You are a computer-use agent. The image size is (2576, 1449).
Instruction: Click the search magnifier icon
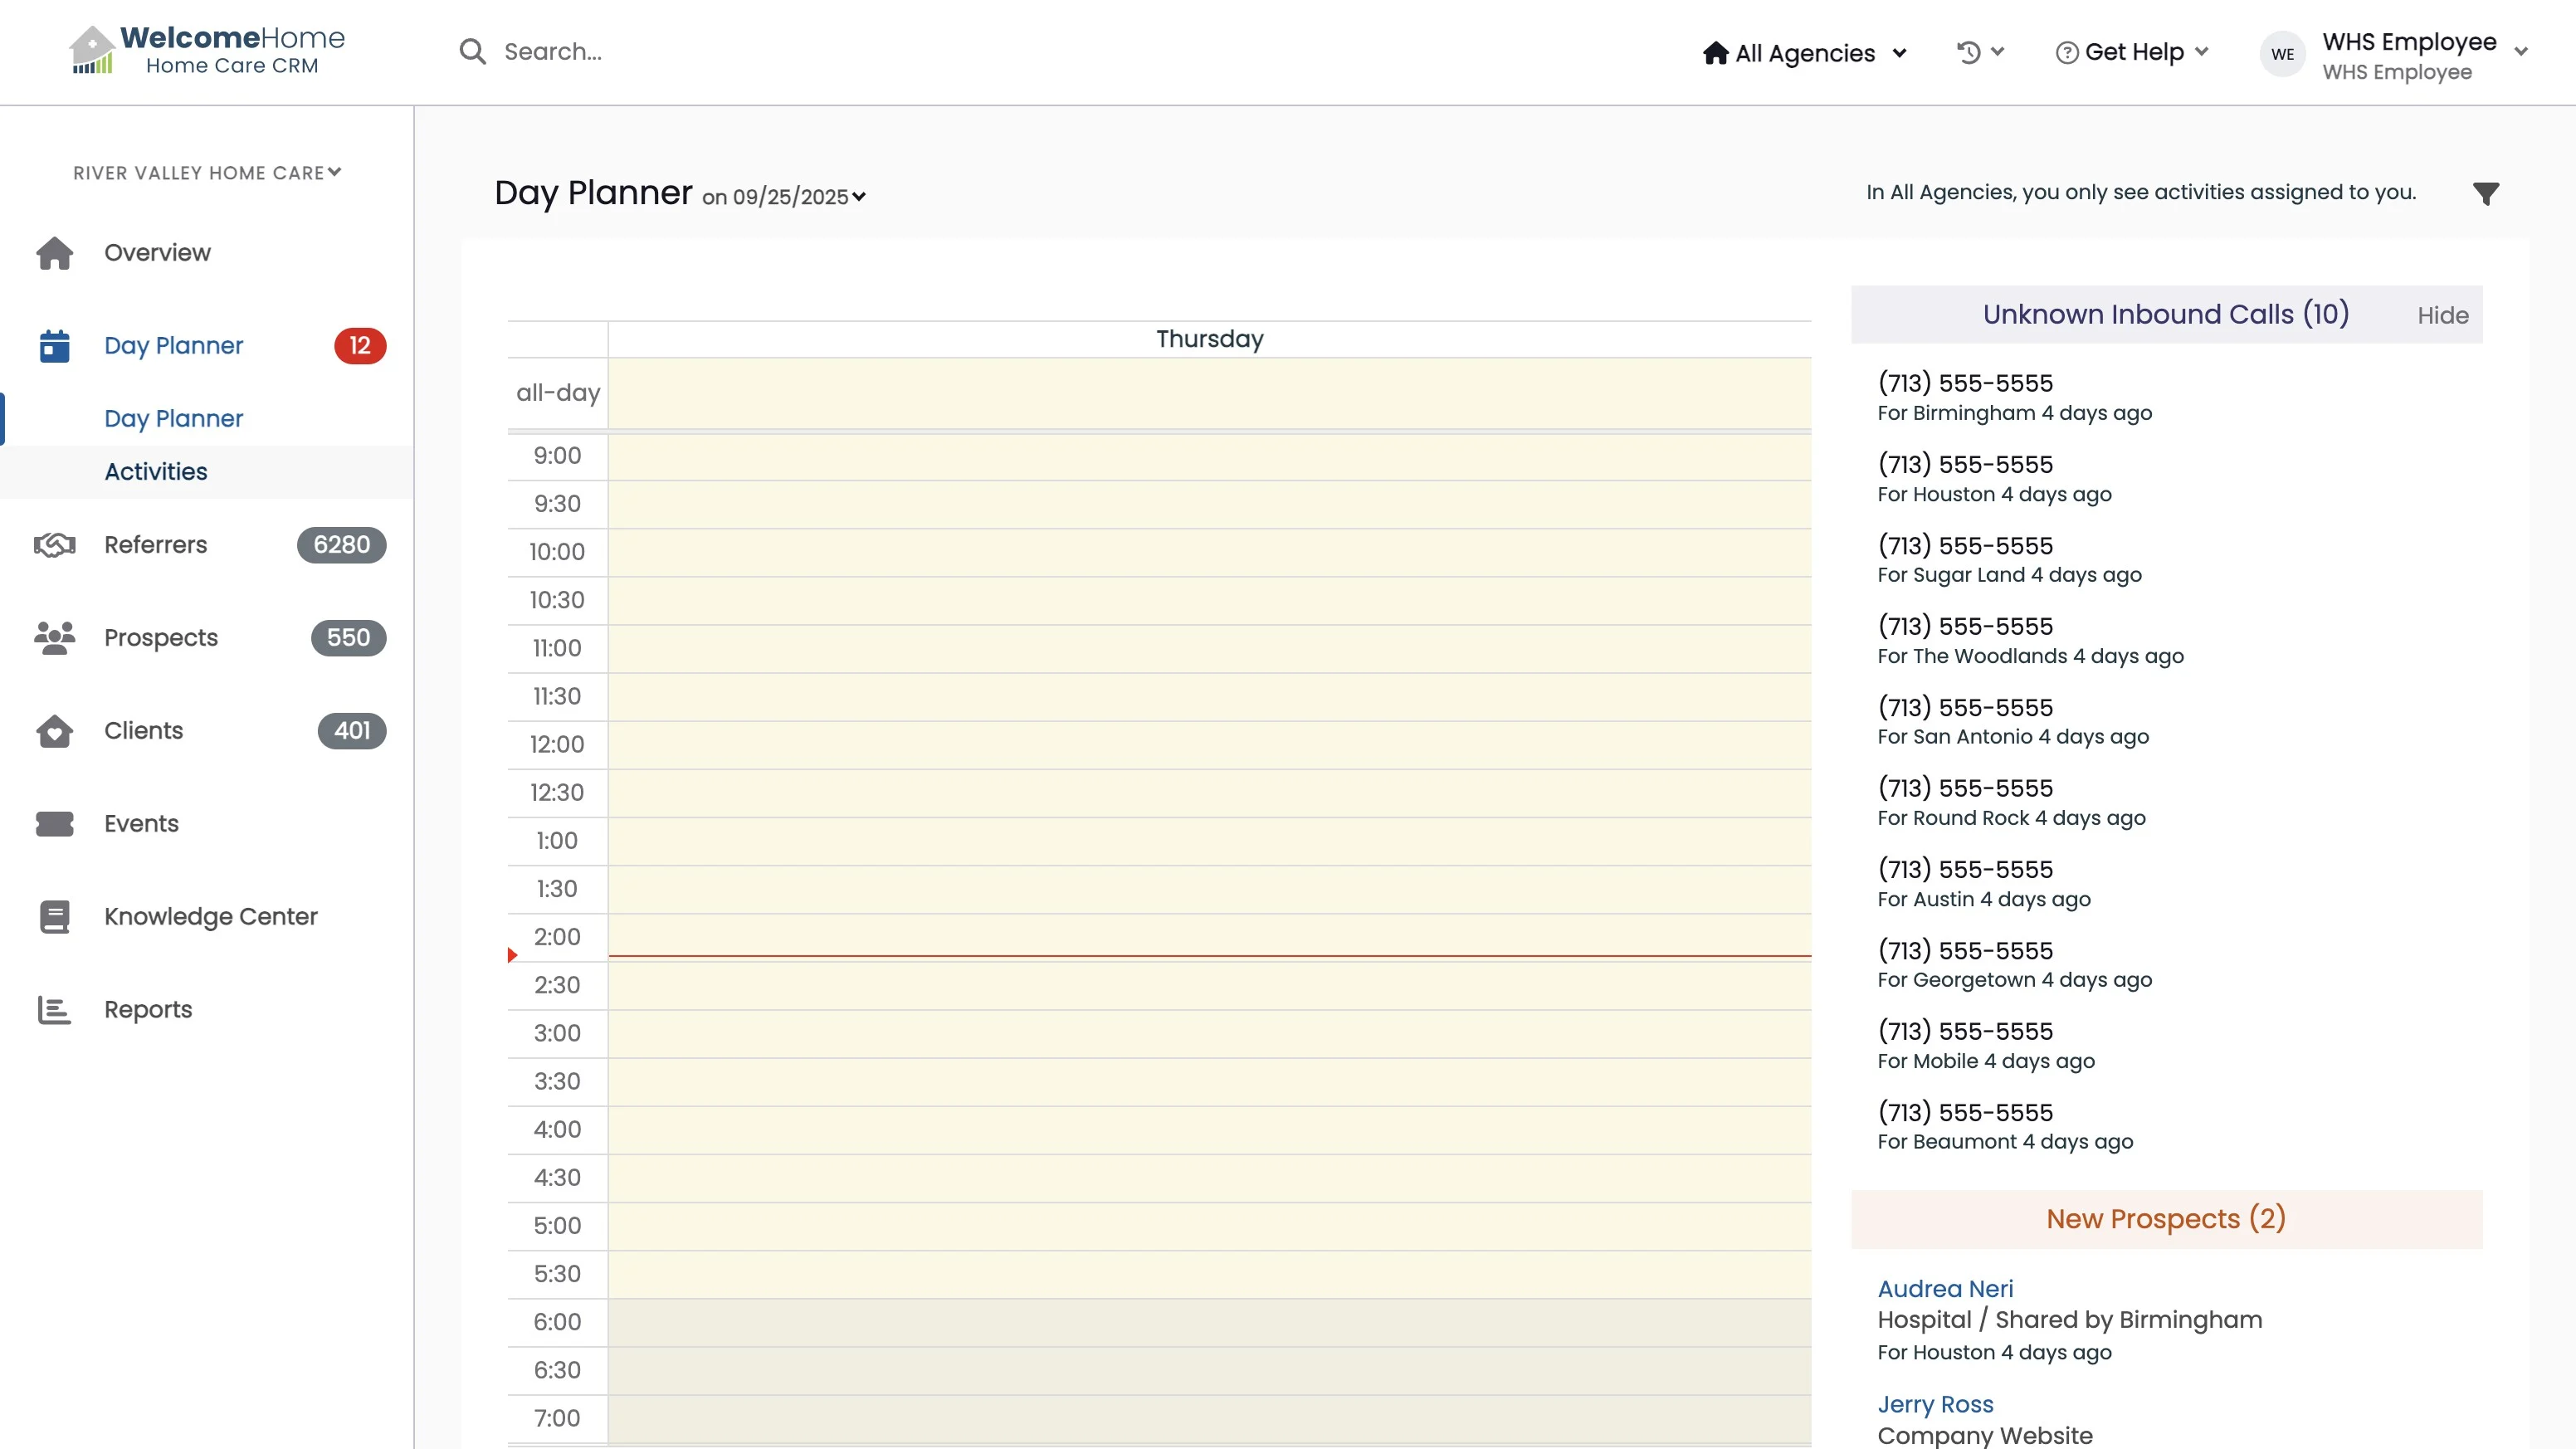pos(472,52)
